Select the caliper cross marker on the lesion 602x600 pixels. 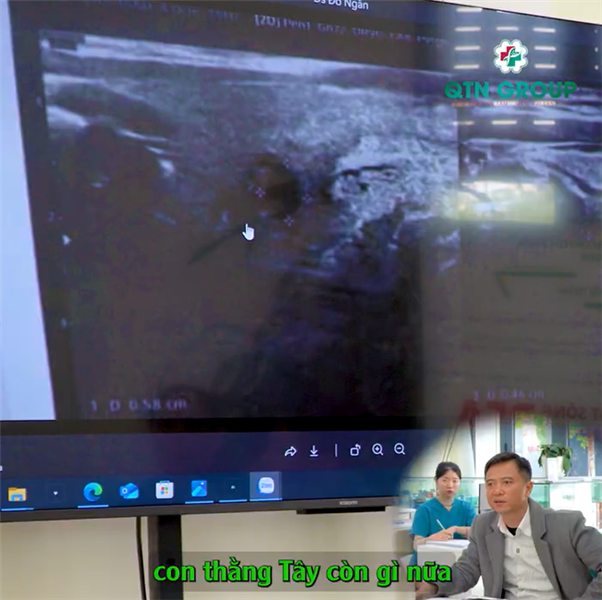pyautogui.click(x=260, y=191)
